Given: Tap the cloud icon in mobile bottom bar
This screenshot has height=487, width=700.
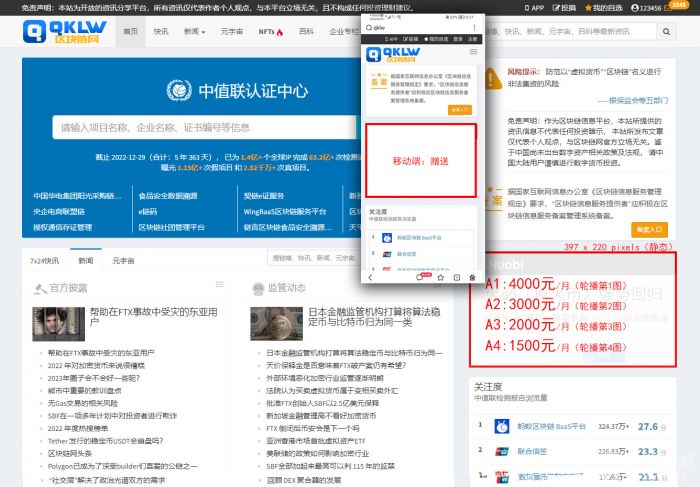Looking at the screenshot, I should [420, 277].
